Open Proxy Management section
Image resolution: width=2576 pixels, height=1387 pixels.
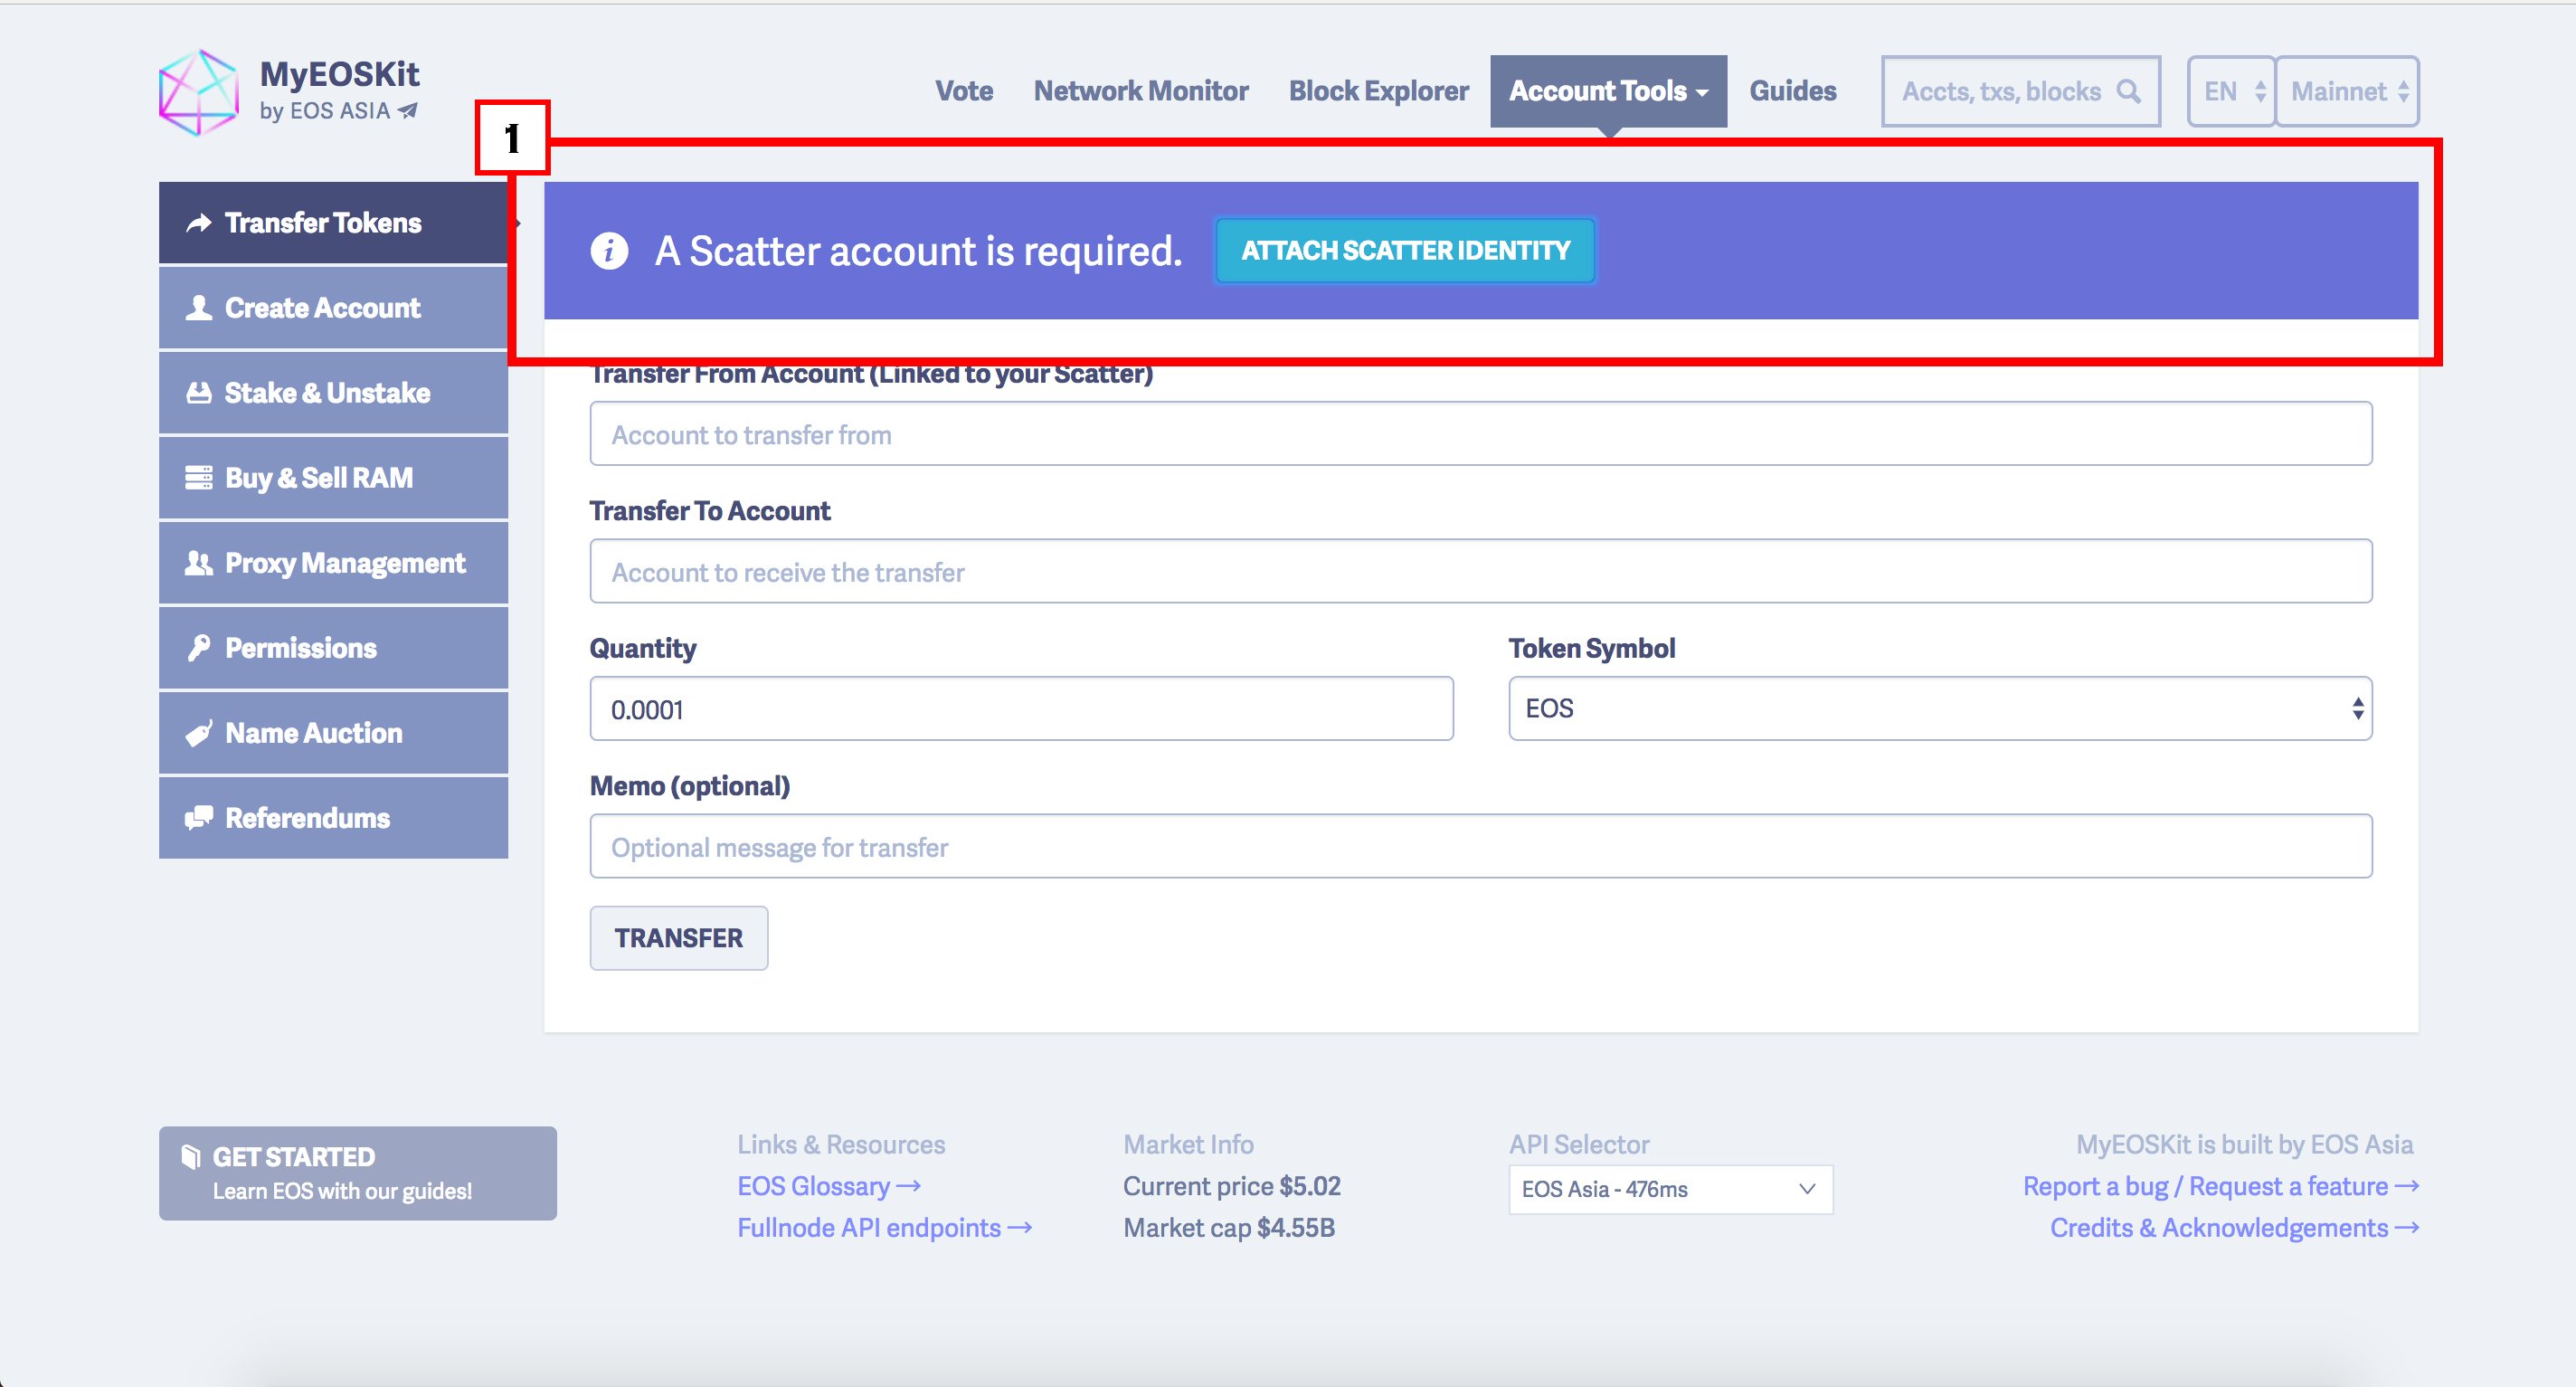pos(333,563)
